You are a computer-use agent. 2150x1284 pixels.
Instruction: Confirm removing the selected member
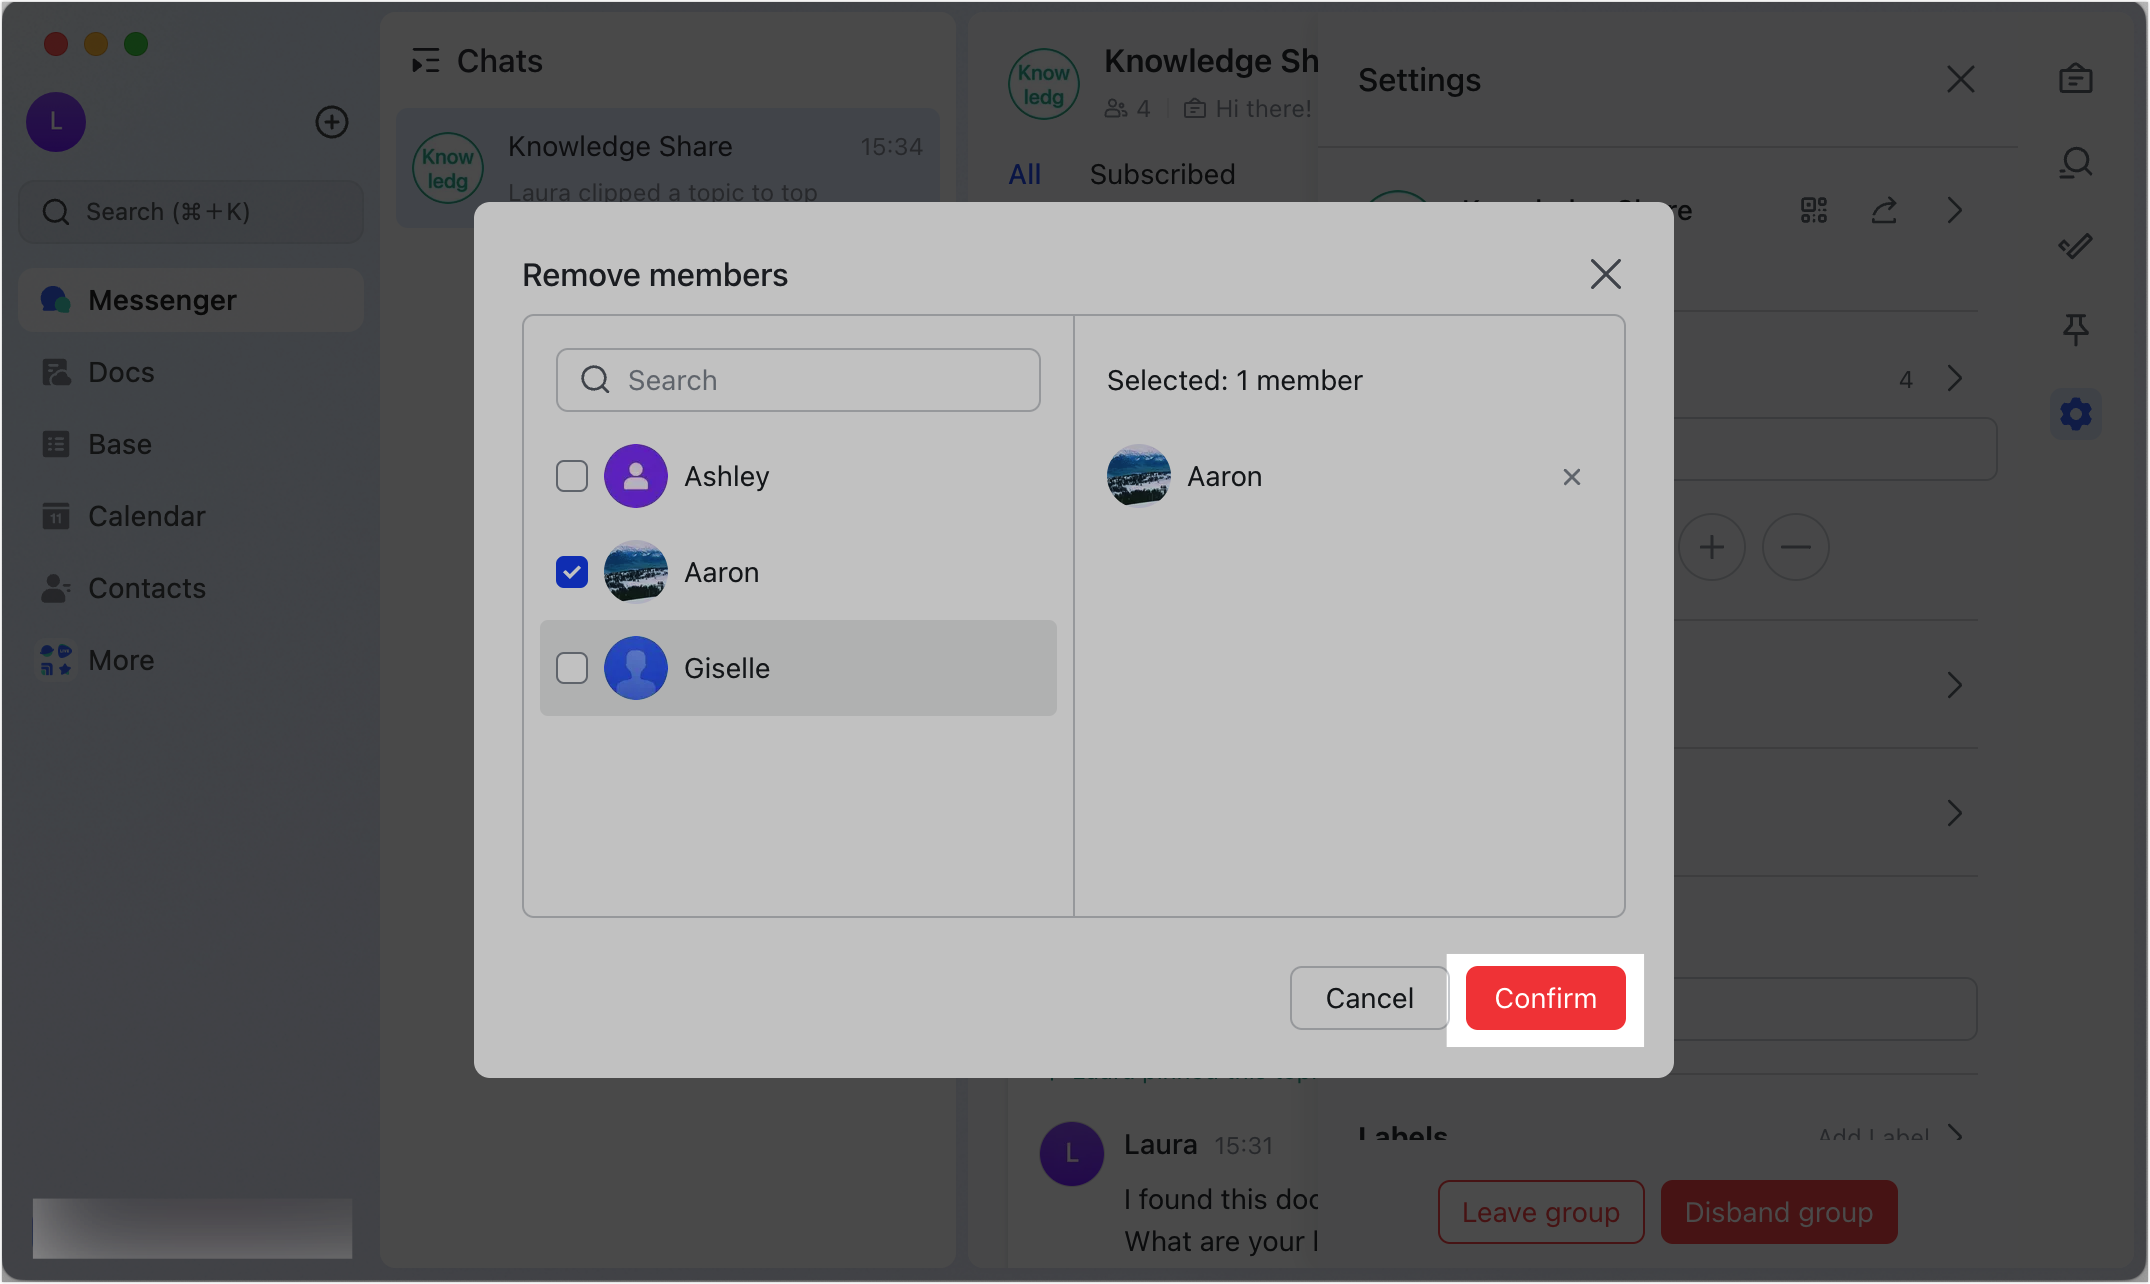pyautogui.click(x=1545, y=998)
